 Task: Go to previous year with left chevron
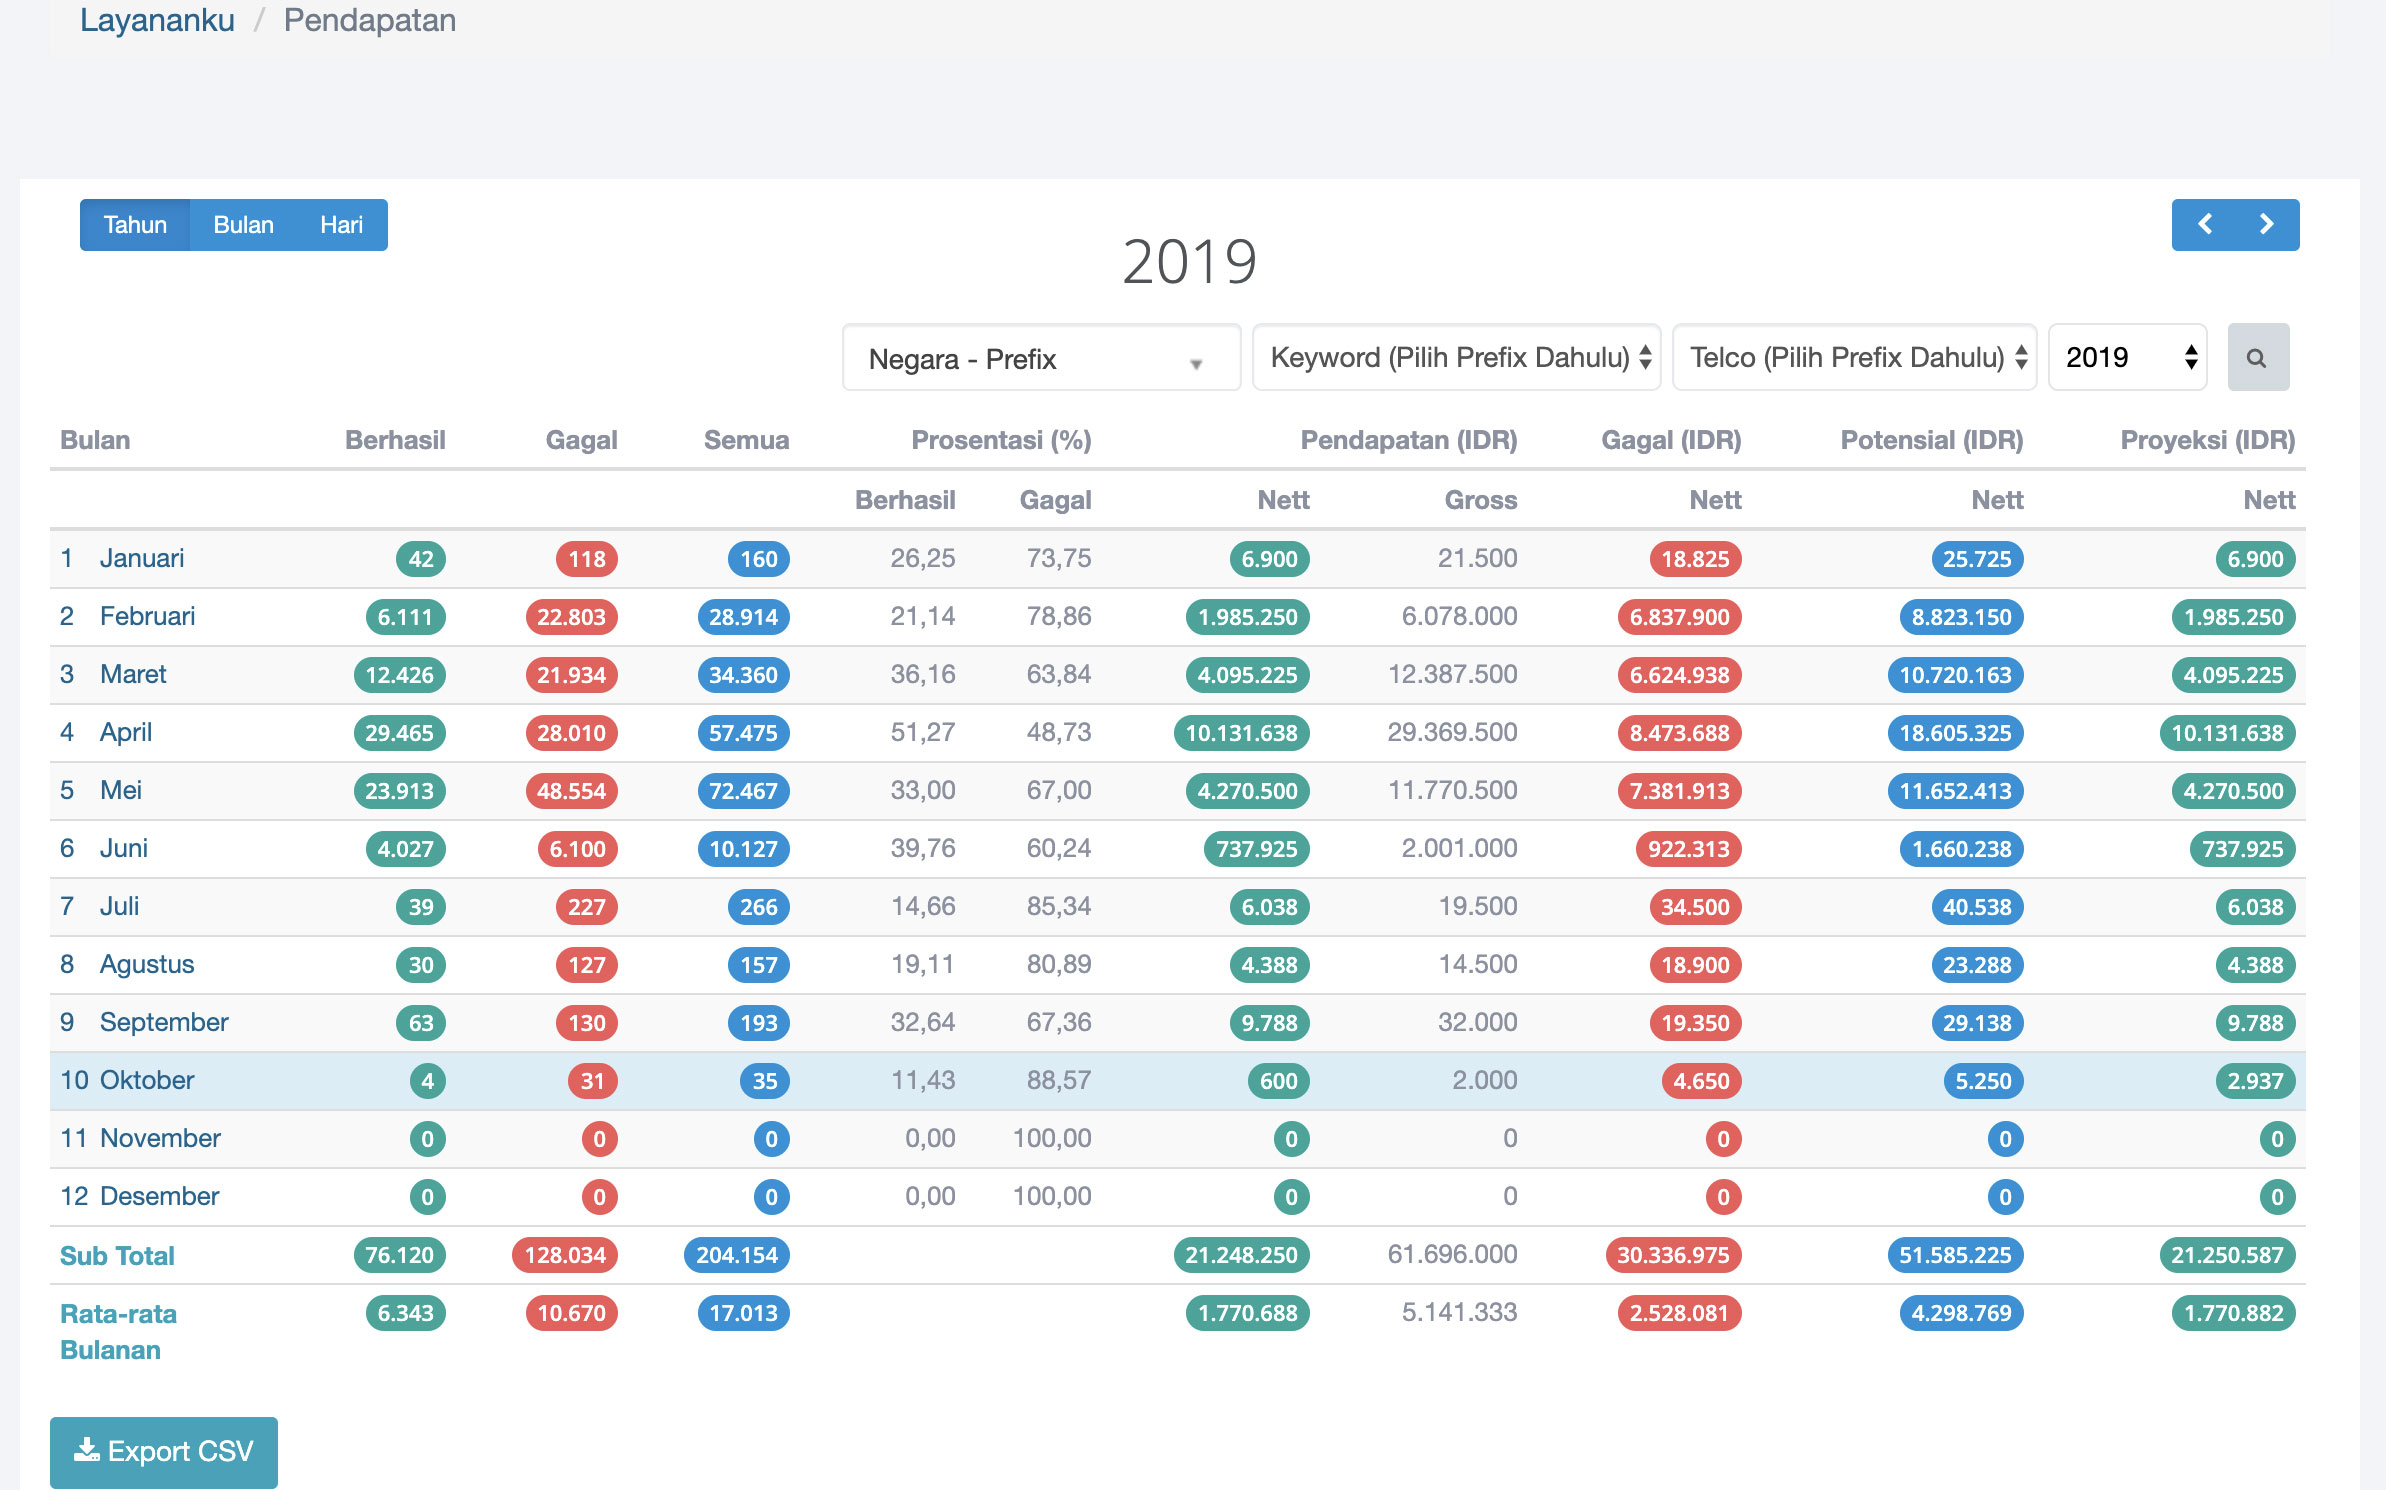(2204, 225)
